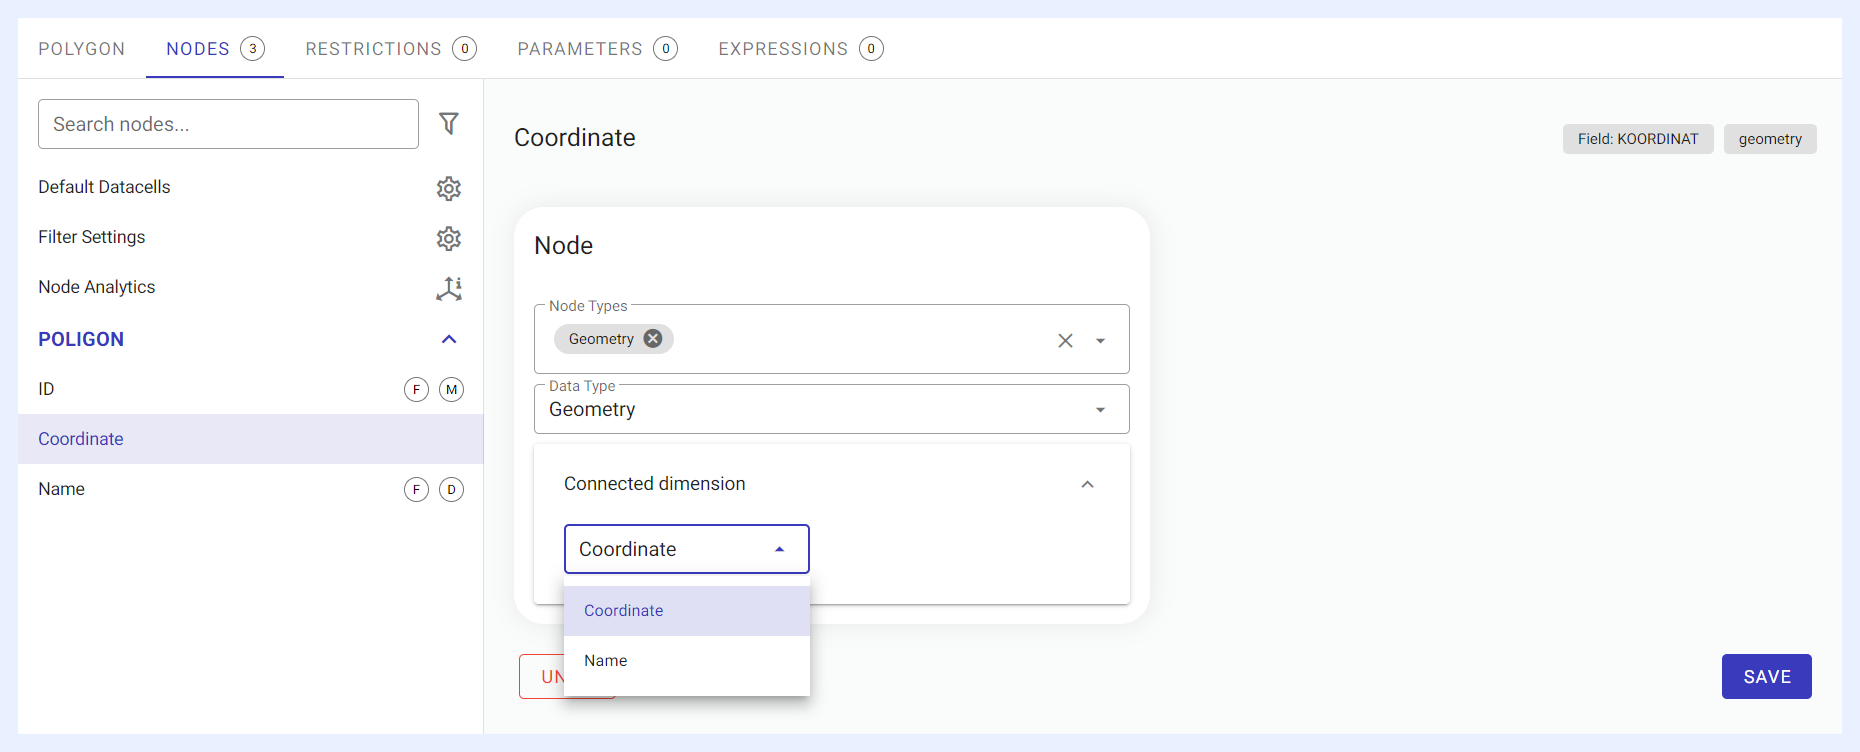Remove the Geometry chip from Node Types
This screenshot has height=752, width=1860.
pyautogui.click(x=653, y=339)
